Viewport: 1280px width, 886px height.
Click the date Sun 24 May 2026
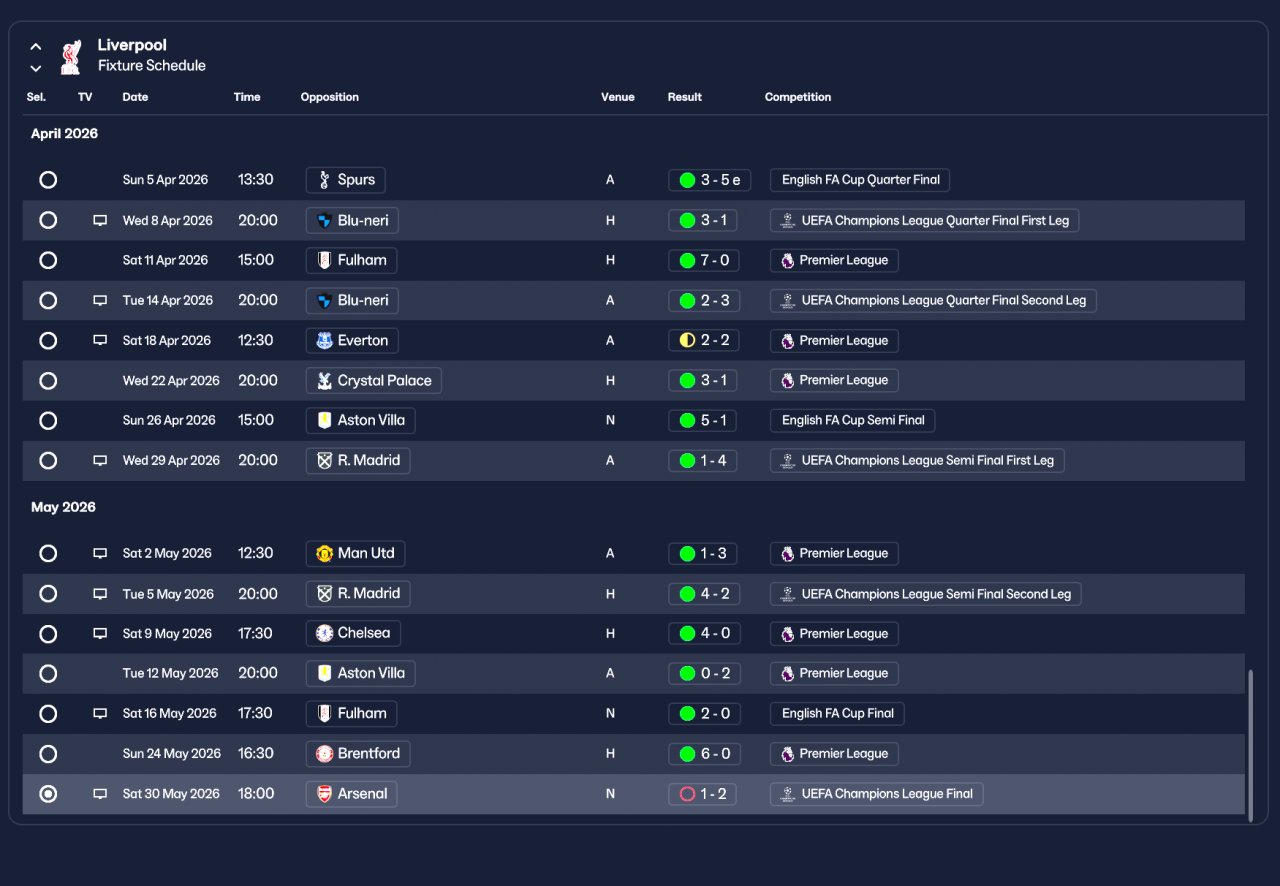click(172, 753)
